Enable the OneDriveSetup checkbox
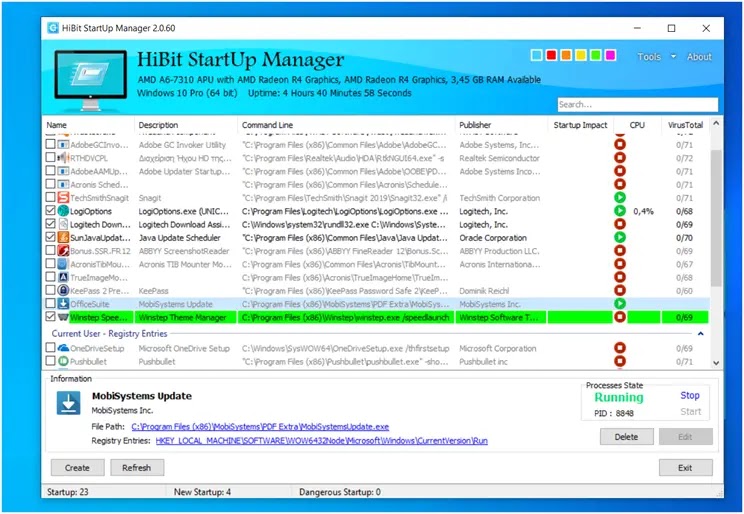The image size is (744, 514). (50, 347)
